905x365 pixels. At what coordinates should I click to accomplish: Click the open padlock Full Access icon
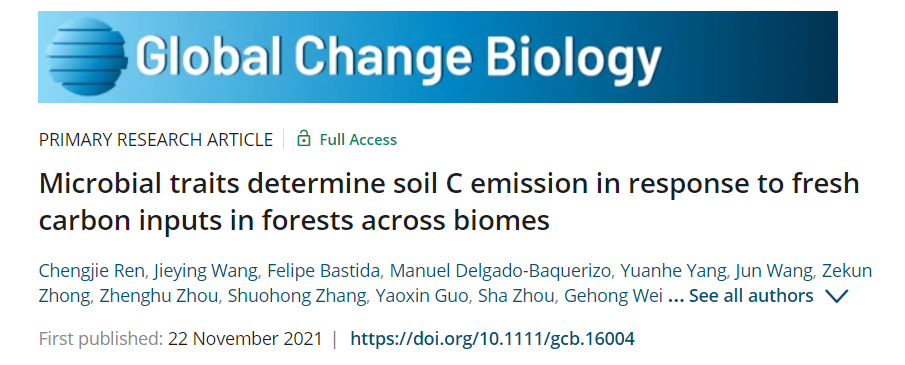point(304,139)
